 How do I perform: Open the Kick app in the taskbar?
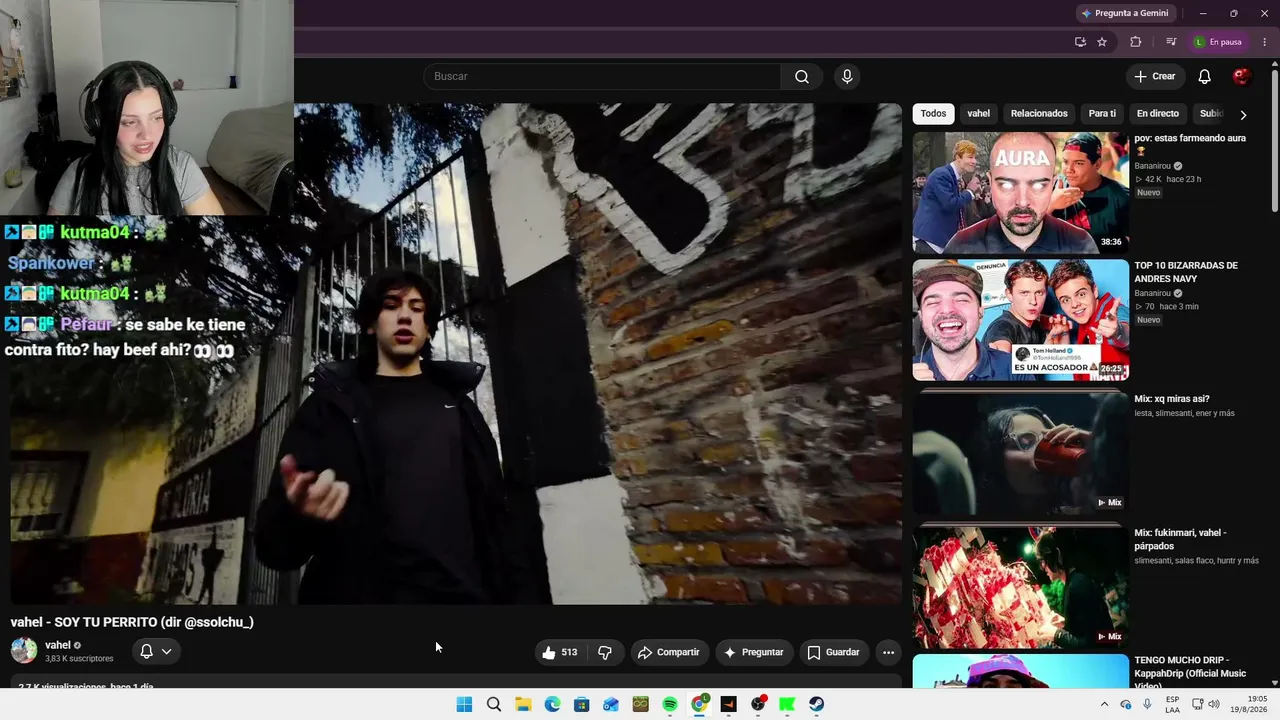tap(787, 704)
